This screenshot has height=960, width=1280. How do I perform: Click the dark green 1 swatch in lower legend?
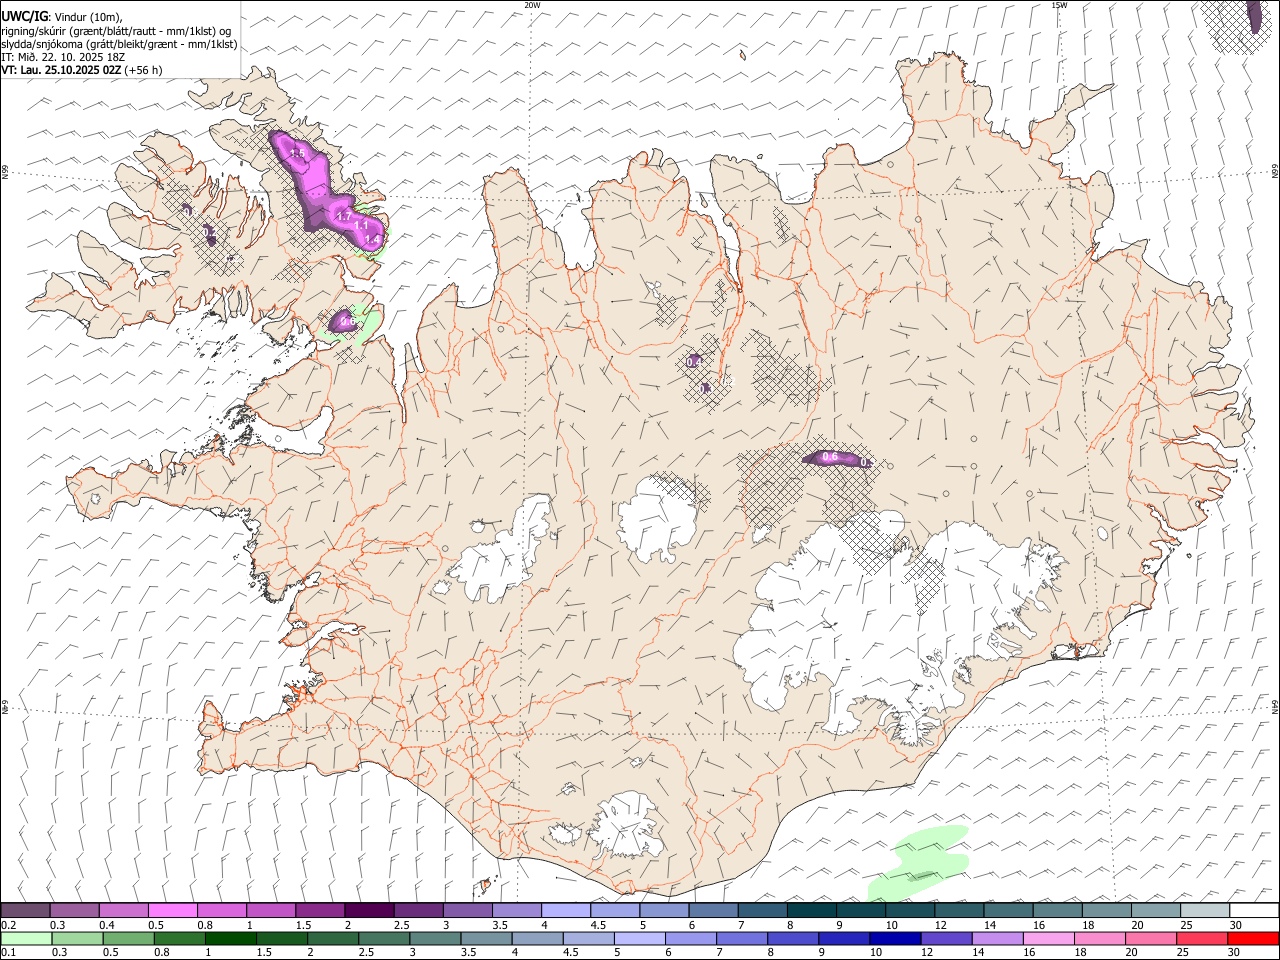230,939
